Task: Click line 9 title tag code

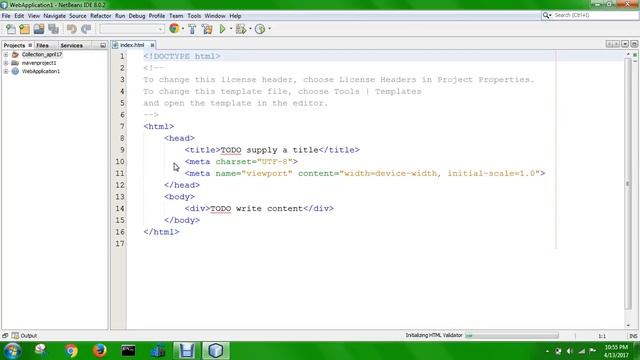Action: click(x=272, y=150)
